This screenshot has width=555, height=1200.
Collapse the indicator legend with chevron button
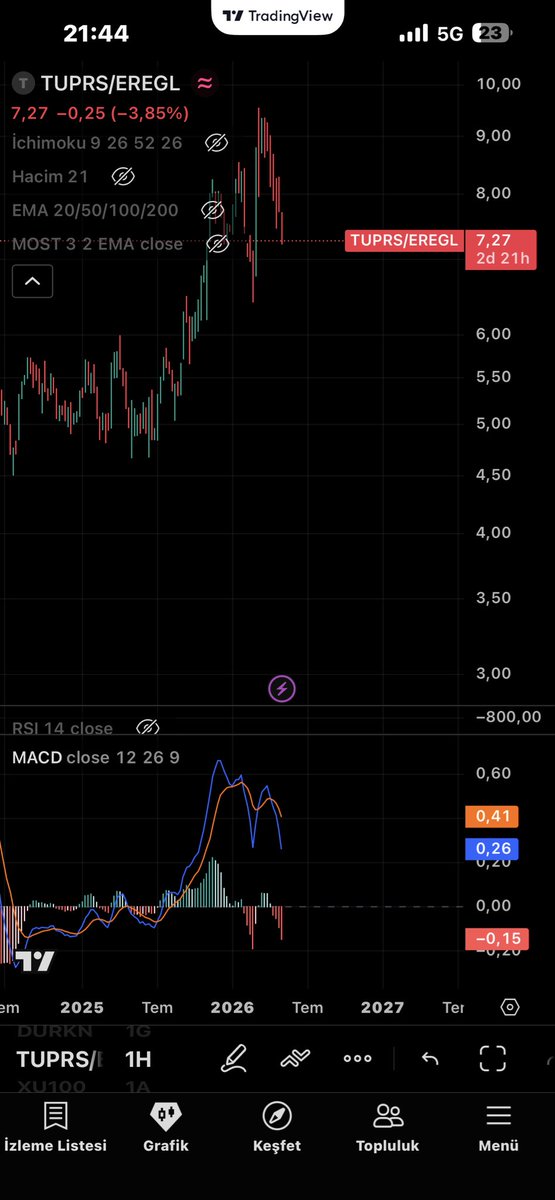point(32,282)
